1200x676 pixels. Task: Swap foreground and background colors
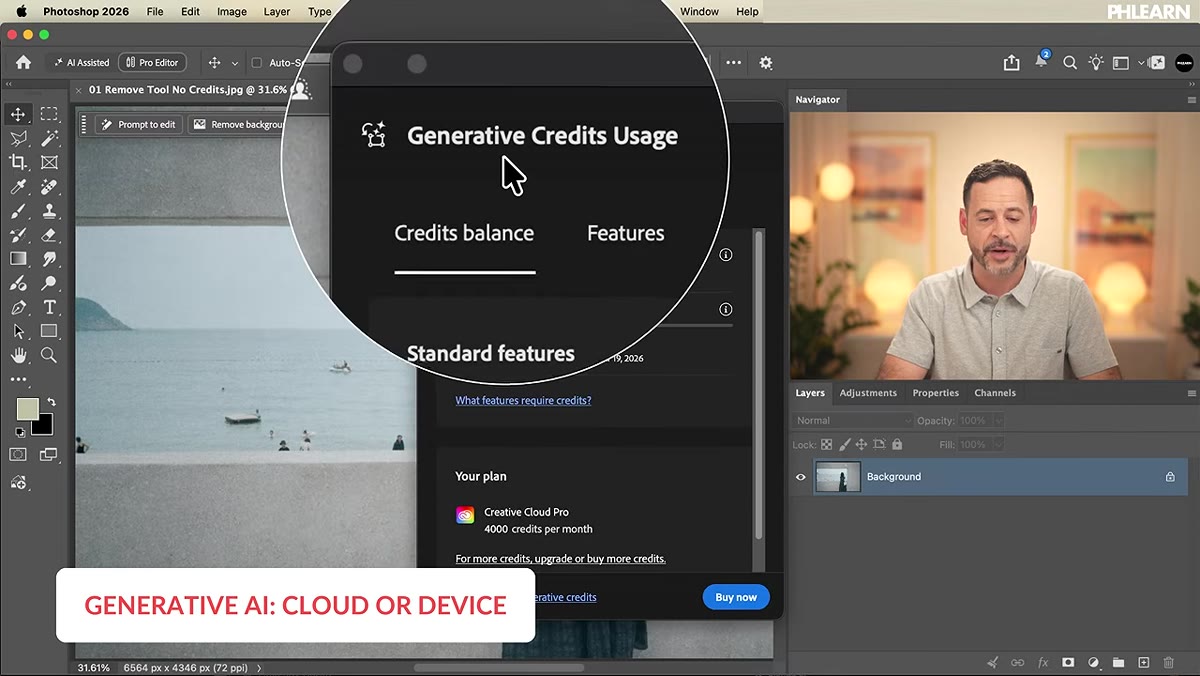[x=51, y=402]
